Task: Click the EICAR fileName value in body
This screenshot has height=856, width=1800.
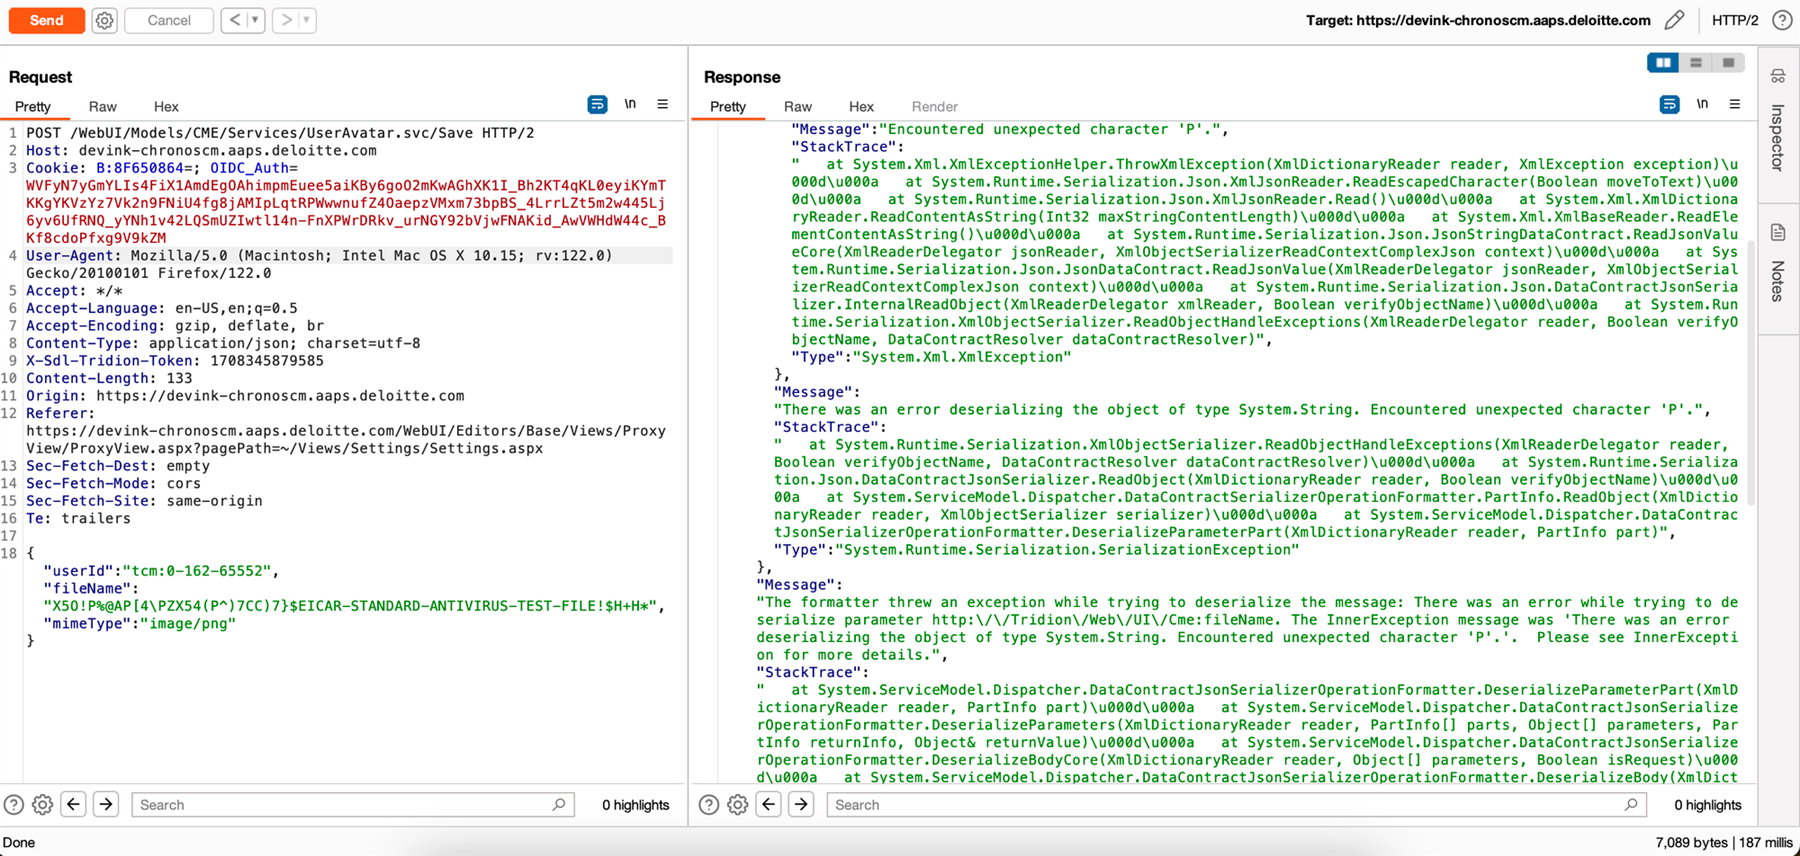Action: click(x=350, y=606)
